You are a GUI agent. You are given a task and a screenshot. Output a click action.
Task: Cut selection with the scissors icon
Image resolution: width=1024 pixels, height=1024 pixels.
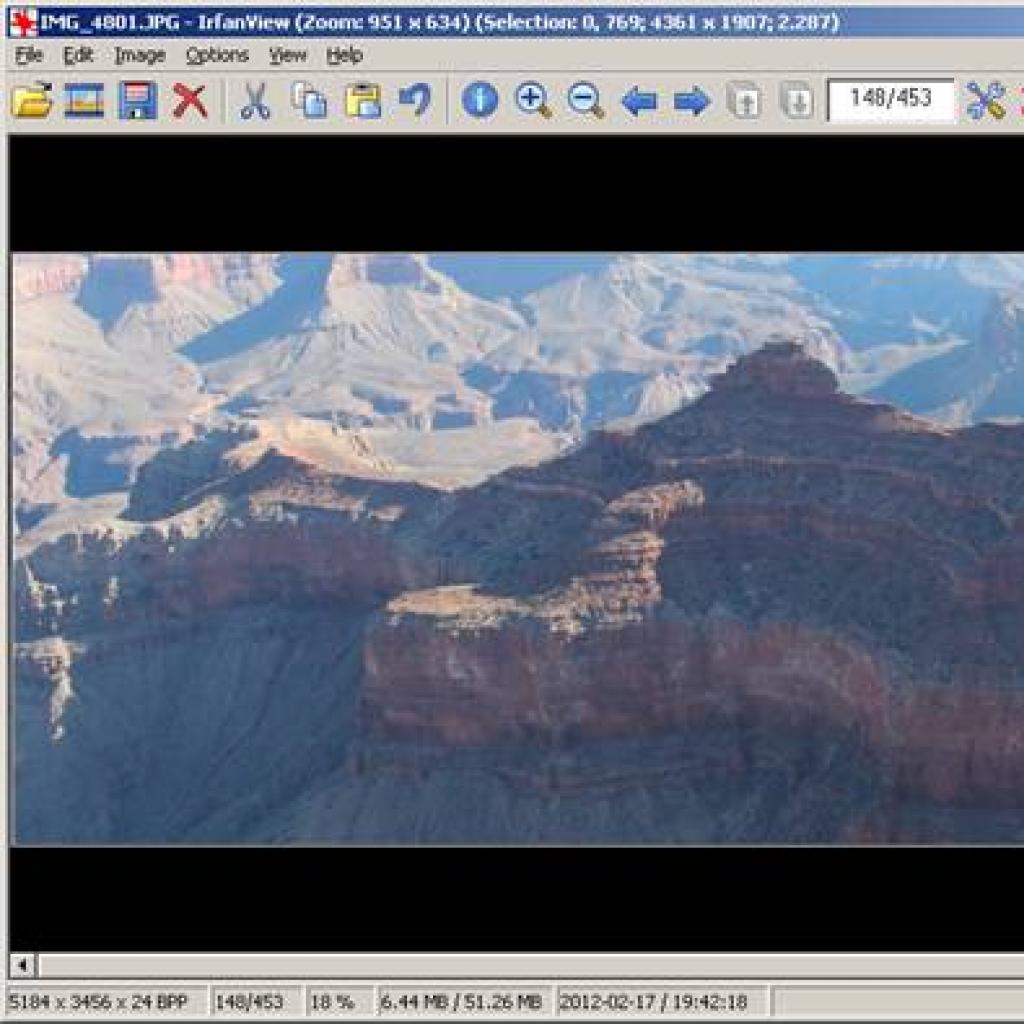[255, 101]
